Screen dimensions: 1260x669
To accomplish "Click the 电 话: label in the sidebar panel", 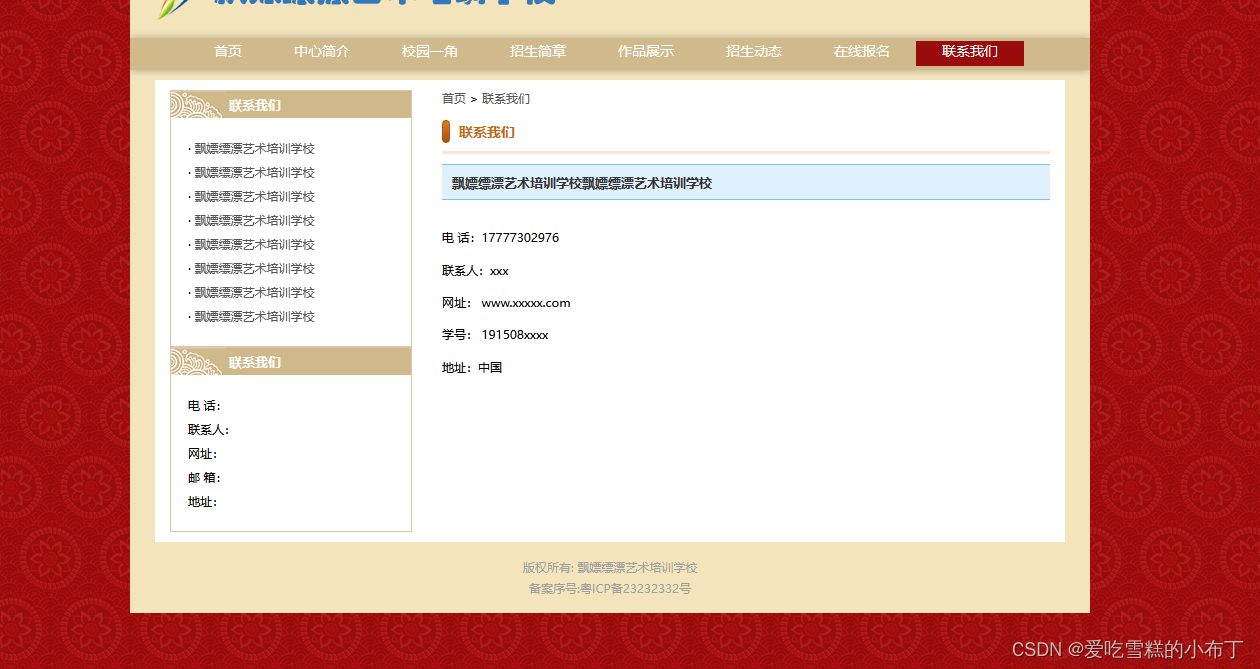I will [x=204, y=406].
